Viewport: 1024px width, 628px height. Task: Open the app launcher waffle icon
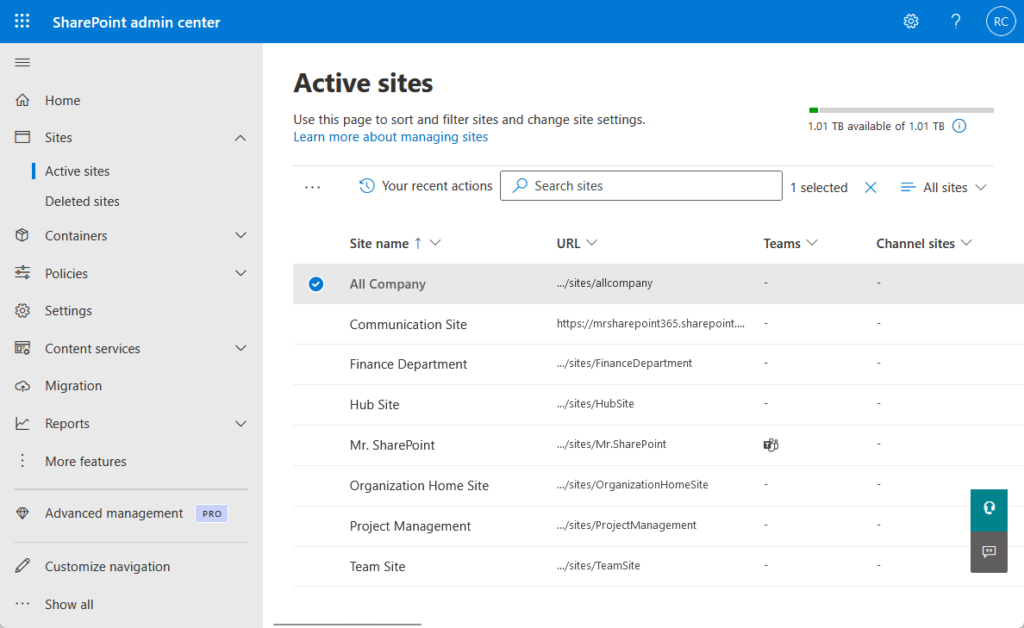click(x=22, y=22)
